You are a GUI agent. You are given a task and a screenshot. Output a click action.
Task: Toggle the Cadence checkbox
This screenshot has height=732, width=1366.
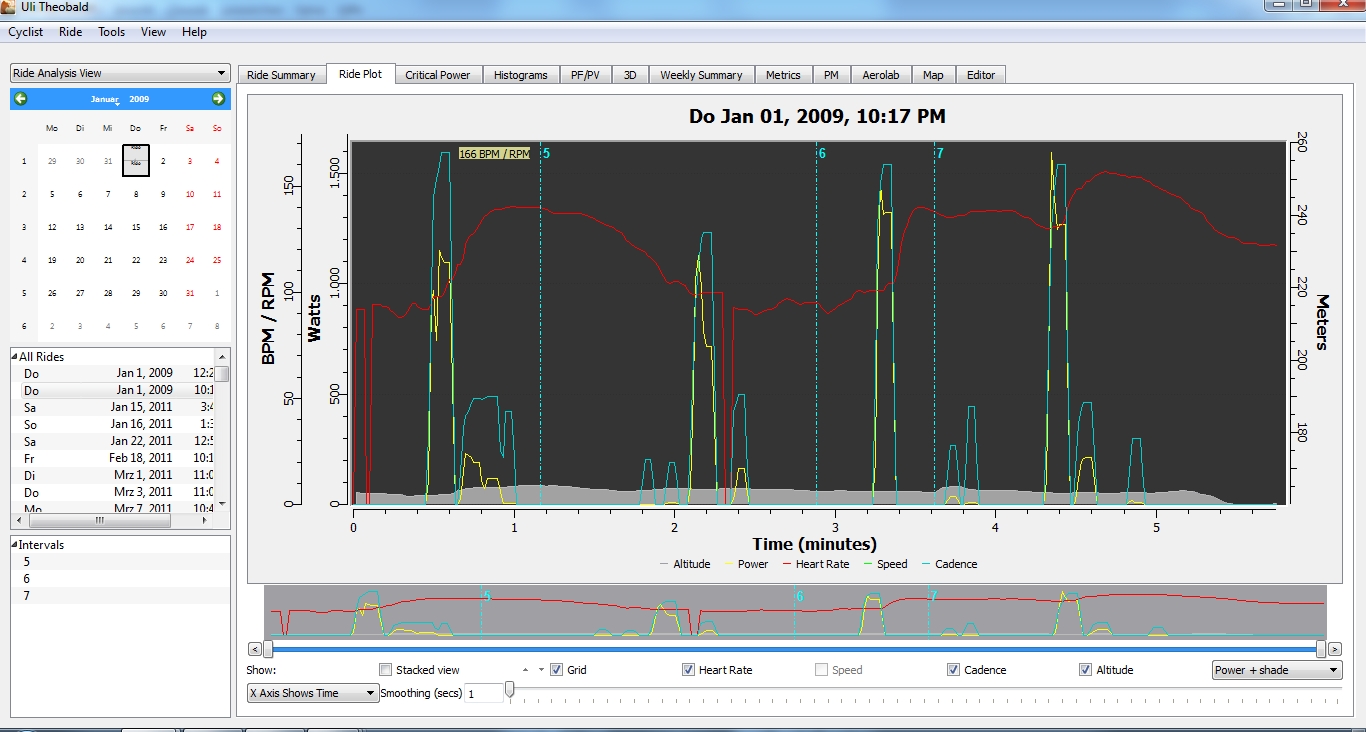pyautogui.click(x=954, y=670)
